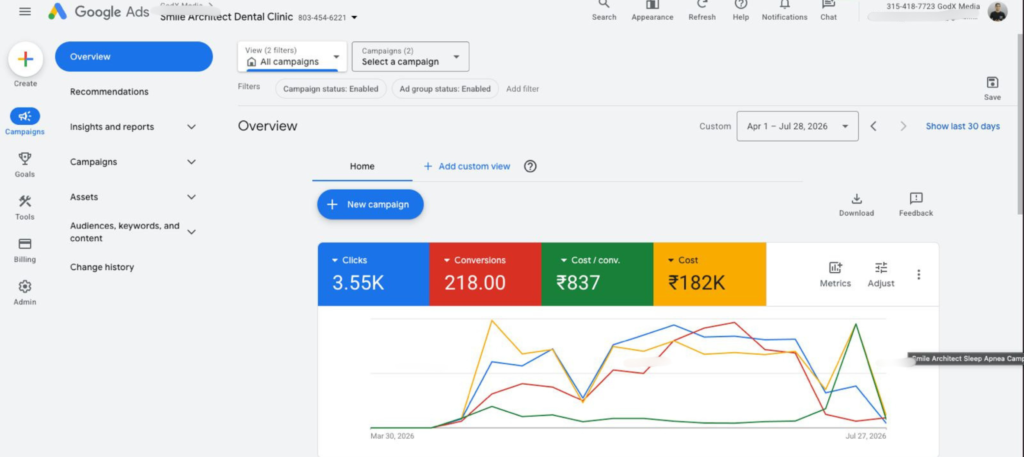Click the Custom date range label
1024x457 pixels.
click(715, 126)
